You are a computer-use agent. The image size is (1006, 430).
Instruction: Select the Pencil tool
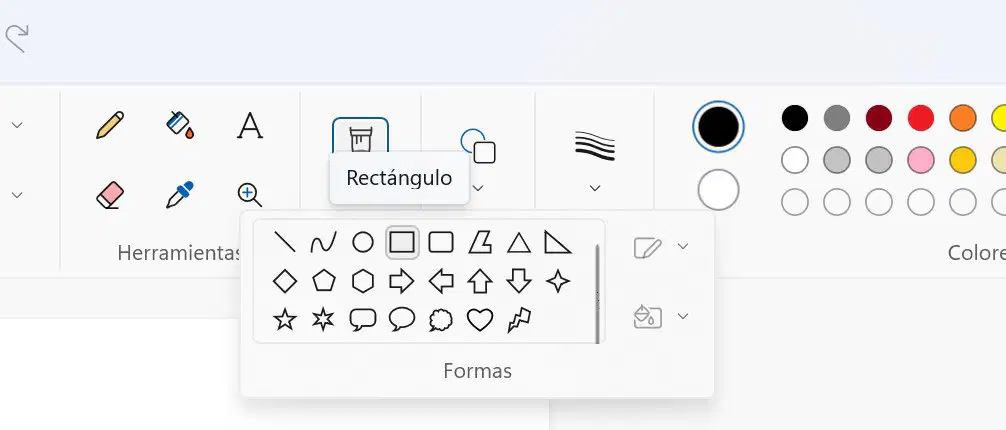click(x=110, y=125)
